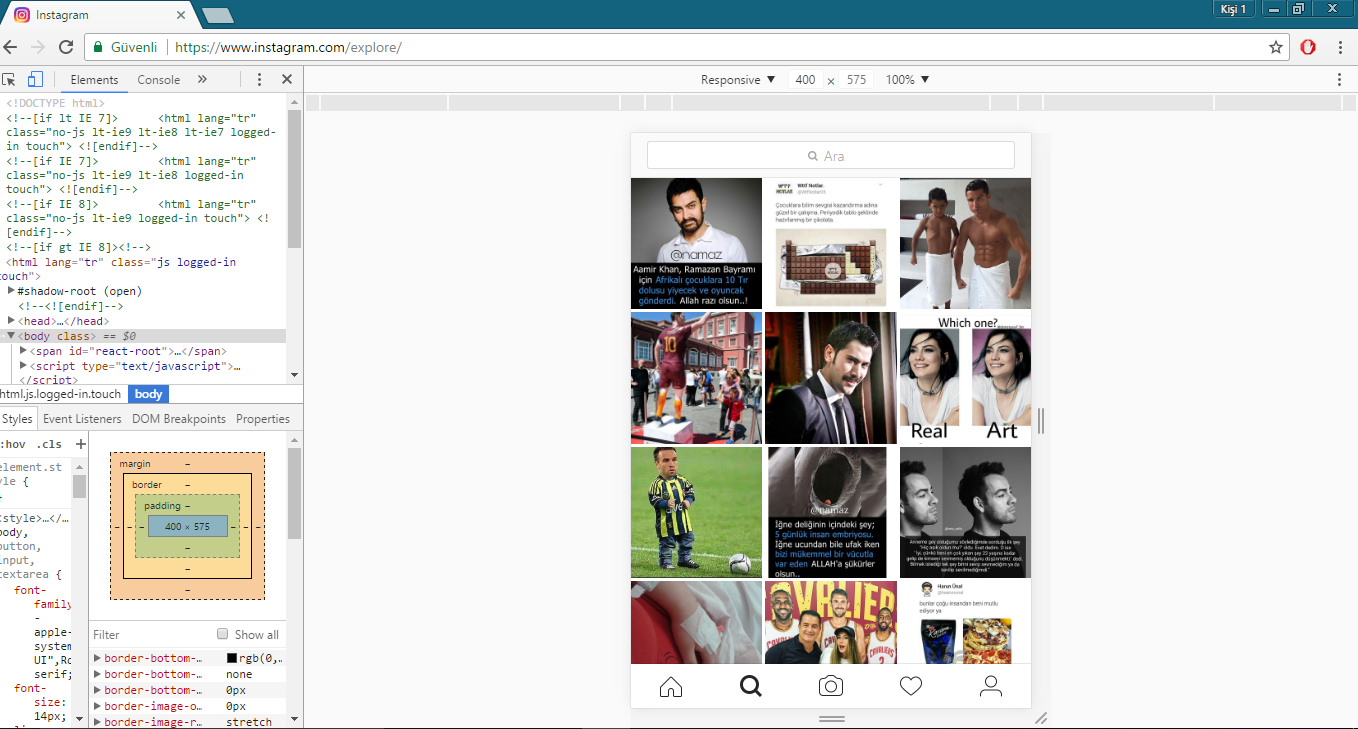Switch to the Console tab
The image size is (1358, 729).
(x=159, y=80)
